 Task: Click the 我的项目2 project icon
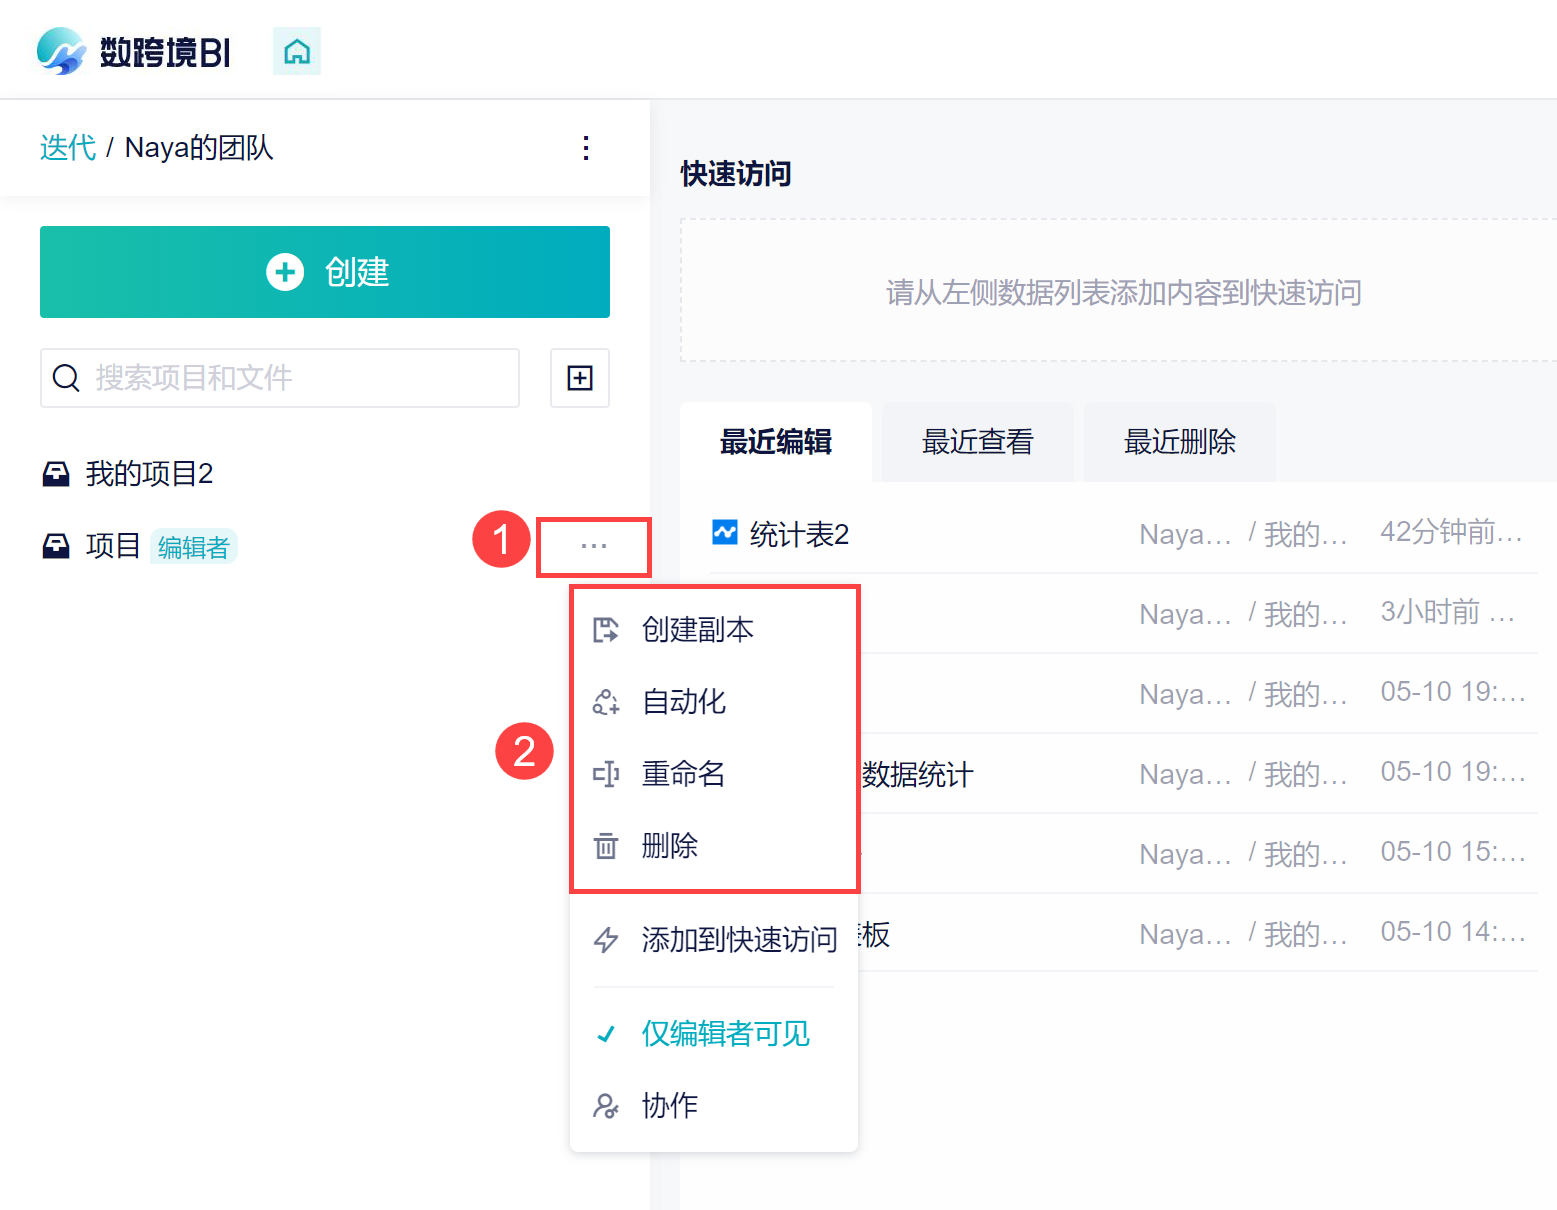[56, 474]
